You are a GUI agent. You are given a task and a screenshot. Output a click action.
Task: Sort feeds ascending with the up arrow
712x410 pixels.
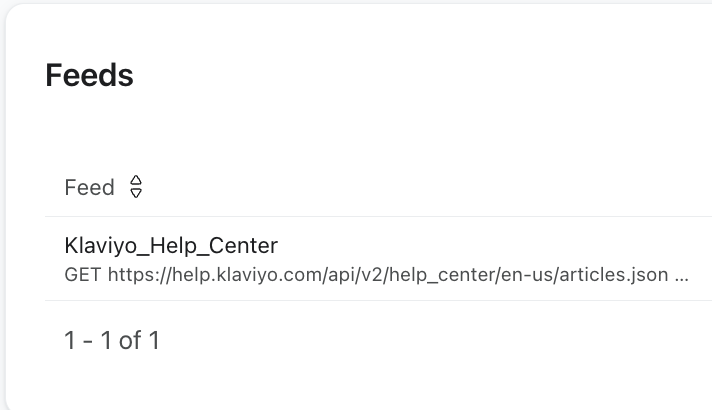click(x=137, y=181)
